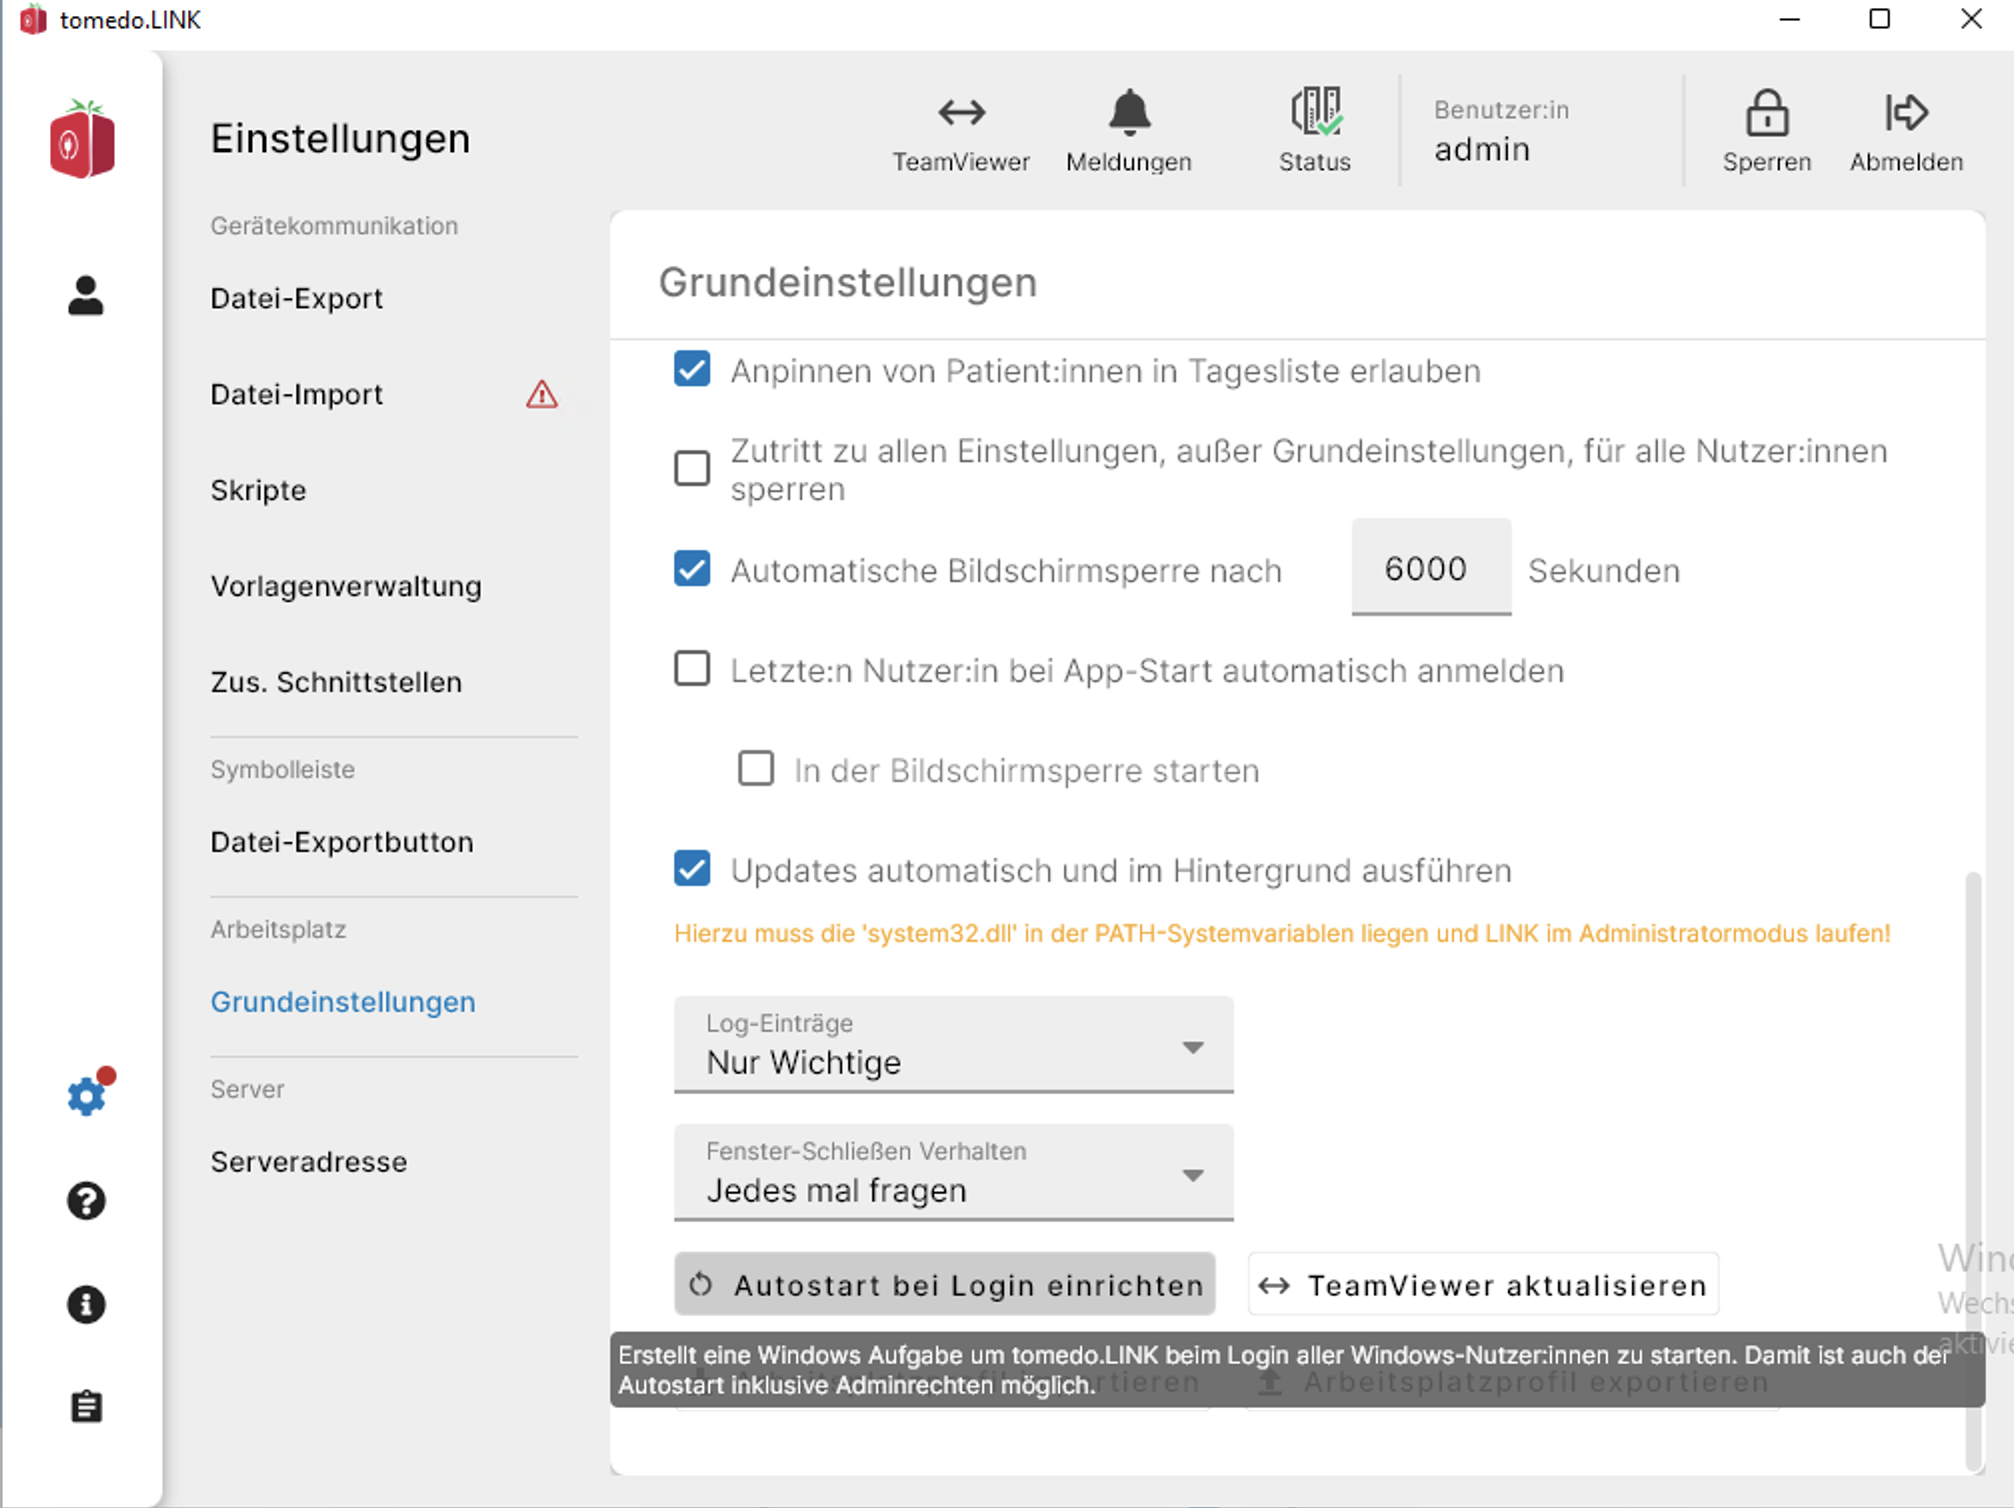Click the seconds field showing 6000
Image resolution: width=2014 pixels, height=1508 pixels.
pos(1431,567)
